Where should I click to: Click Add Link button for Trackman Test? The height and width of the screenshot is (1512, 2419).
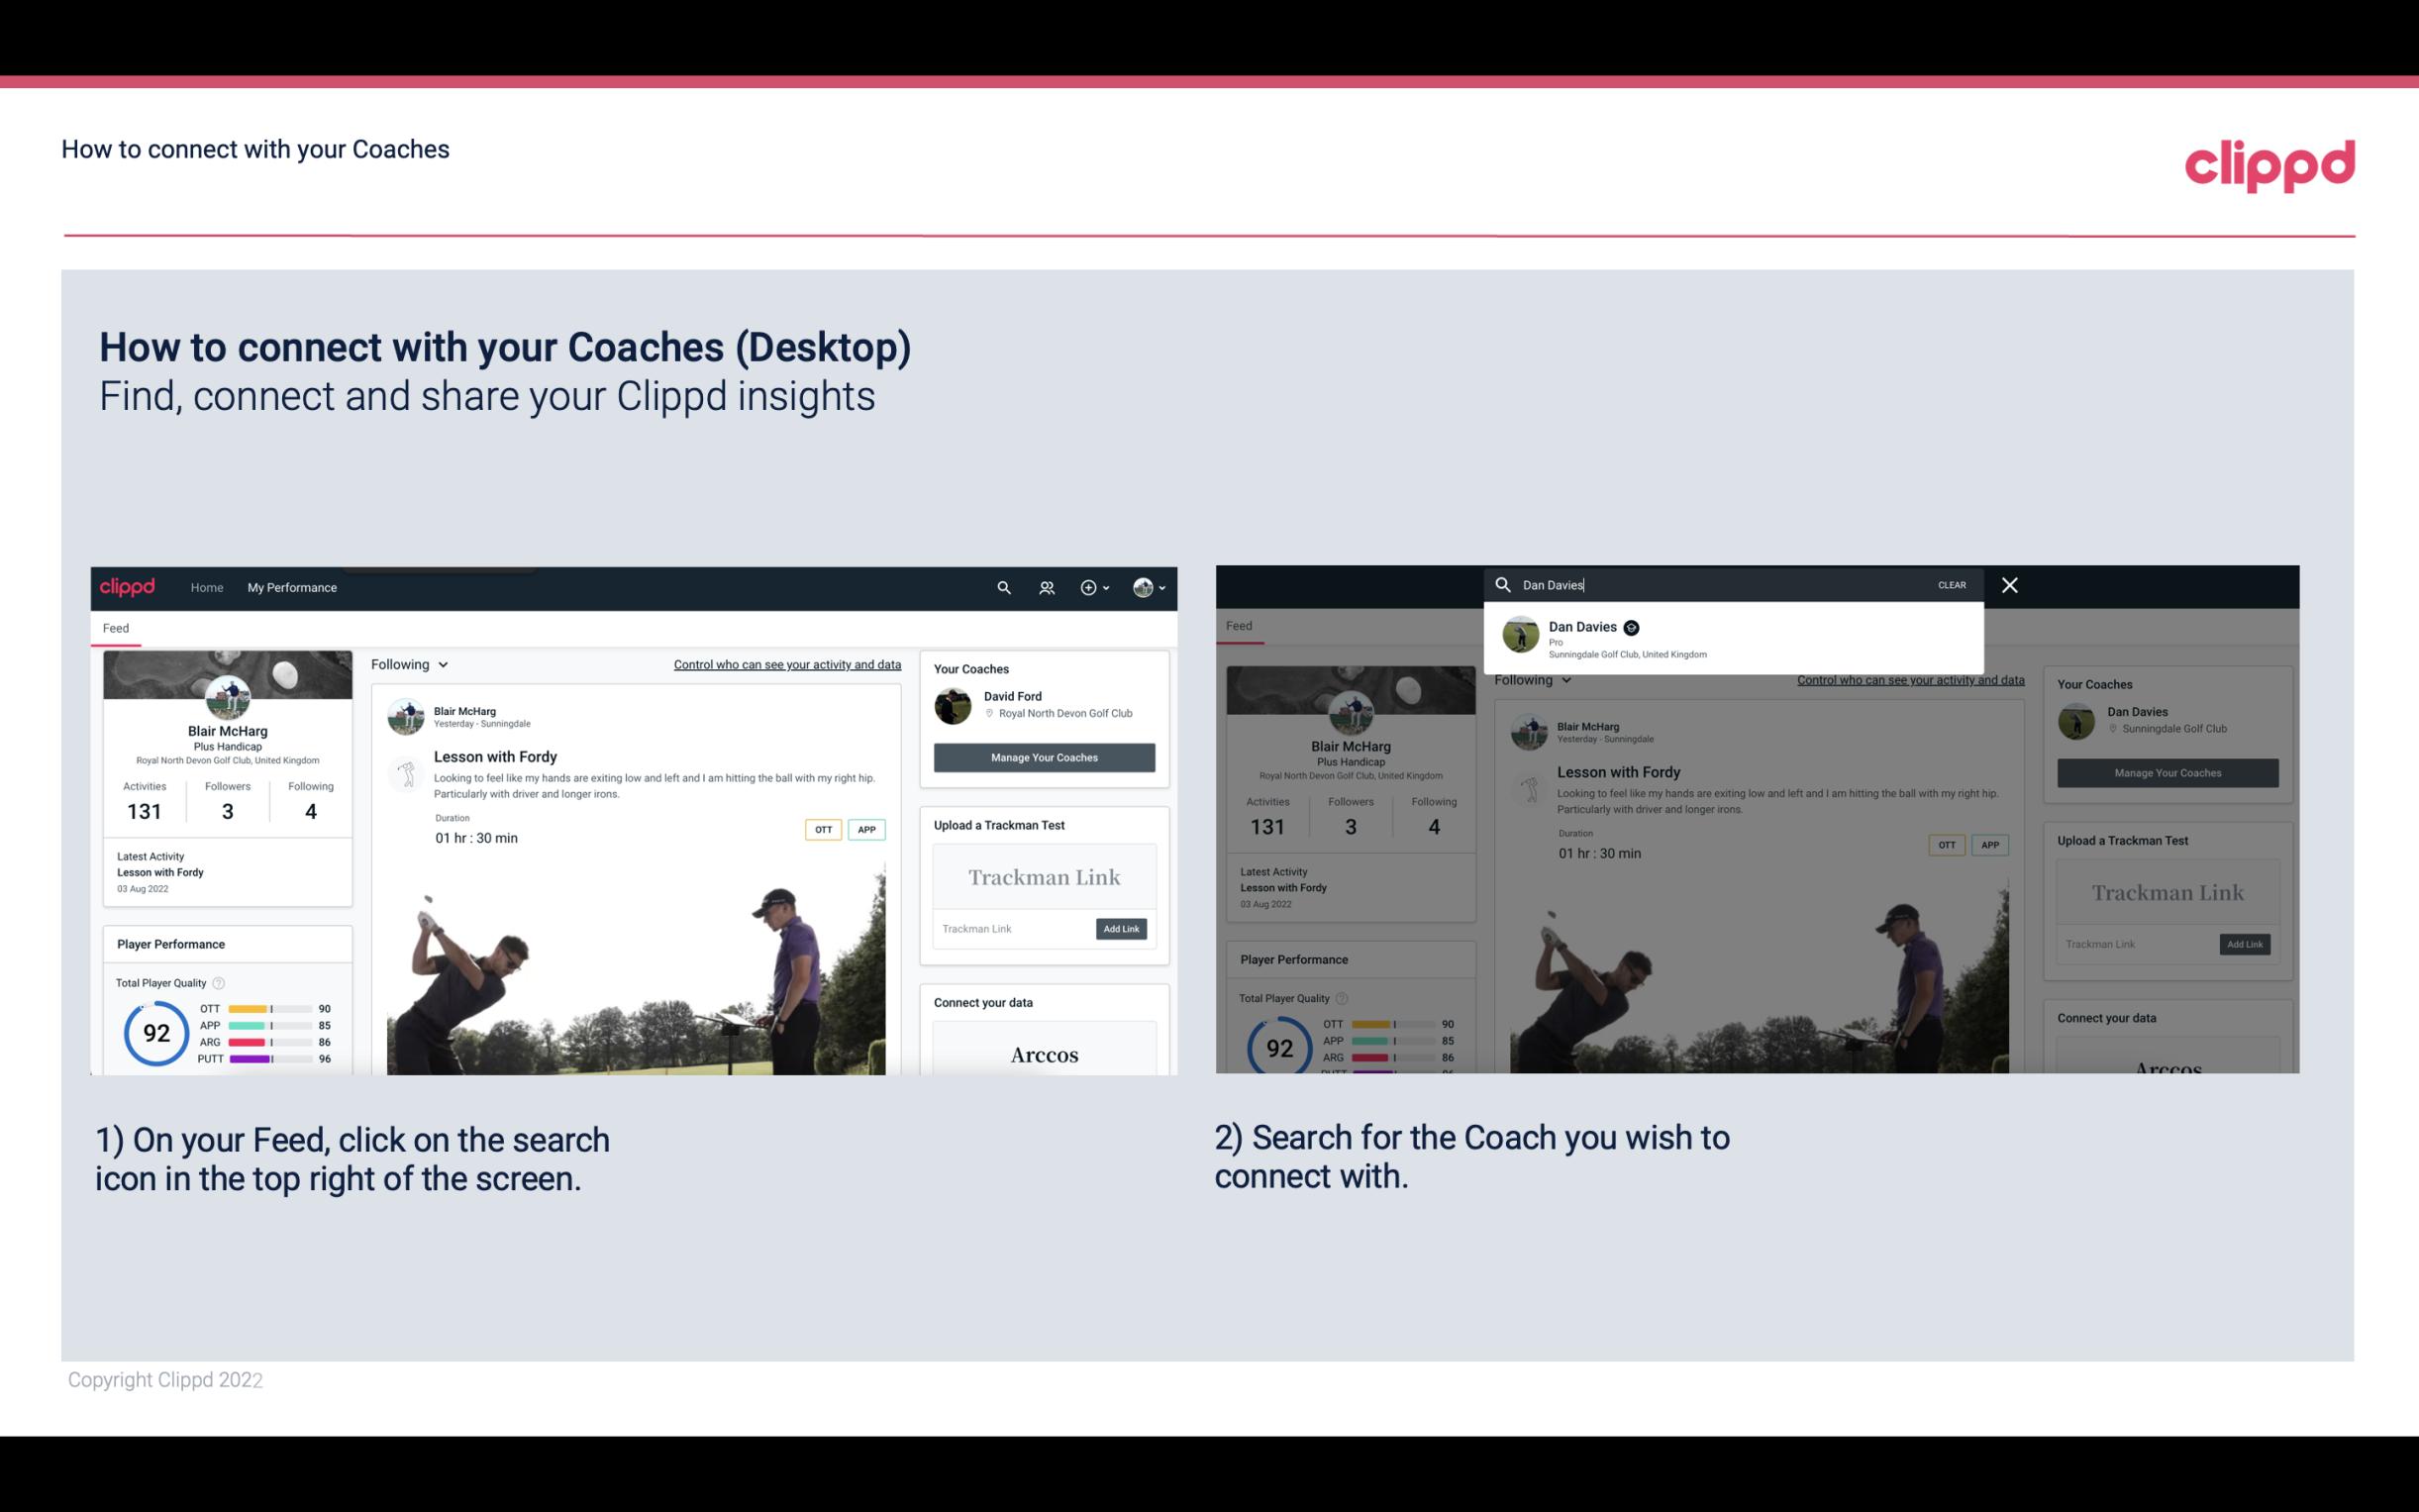(x=1120, y=929)
